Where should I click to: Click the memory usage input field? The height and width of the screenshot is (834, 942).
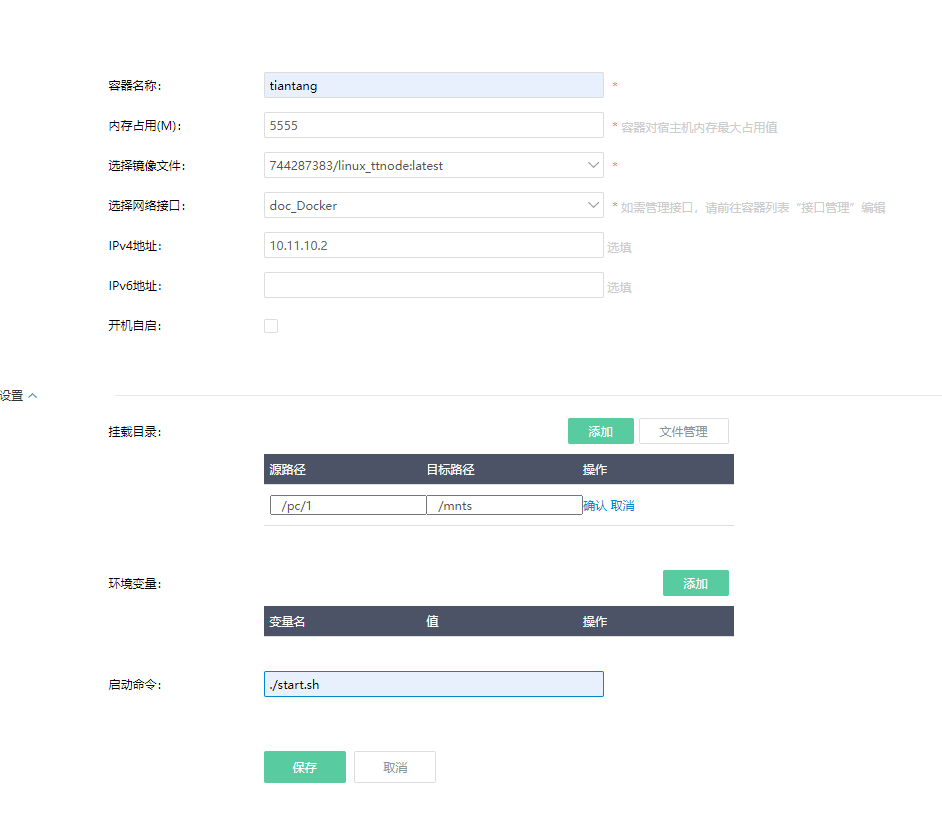click(433, 126)
